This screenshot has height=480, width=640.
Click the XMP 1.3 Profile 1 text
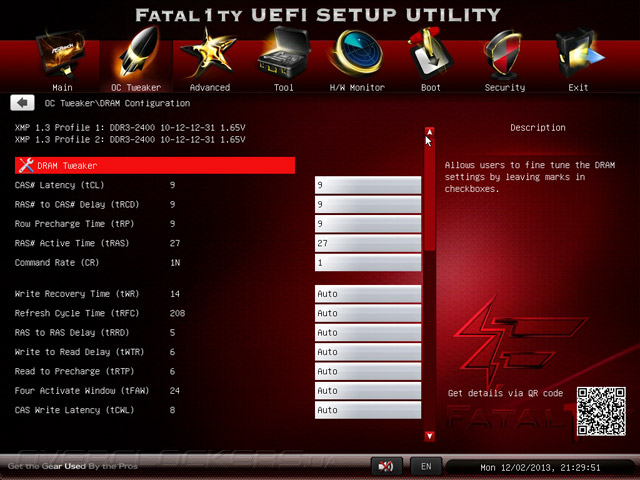[x=130, y=127]
